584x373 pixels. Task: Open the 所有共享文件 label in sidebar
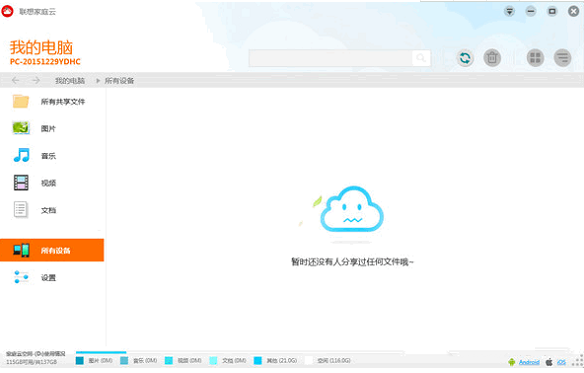tap(63, 102)
